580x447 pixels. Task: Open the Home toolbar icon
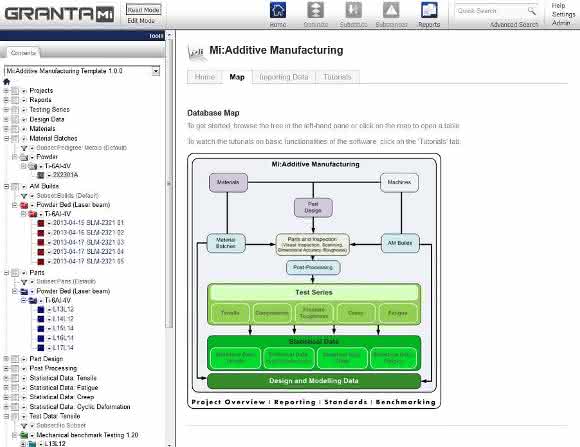click(x=278, y=10)
